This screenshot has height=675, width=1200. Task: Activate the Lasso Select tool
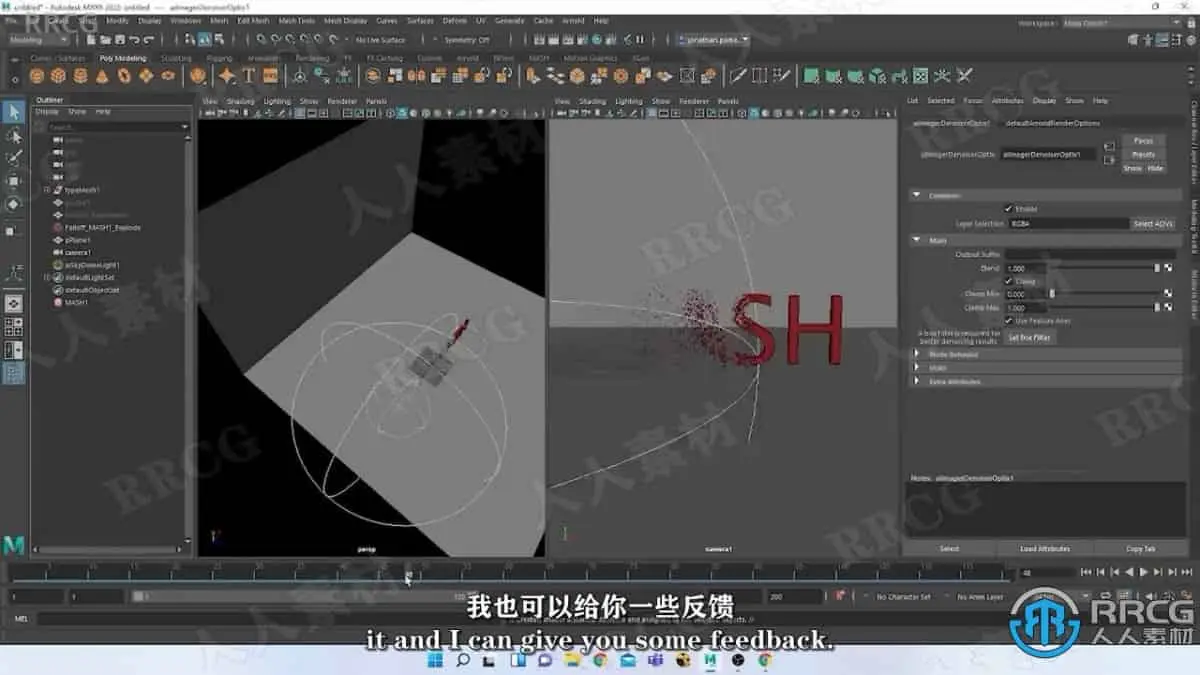pyautogui.click(x=14, y=136)
